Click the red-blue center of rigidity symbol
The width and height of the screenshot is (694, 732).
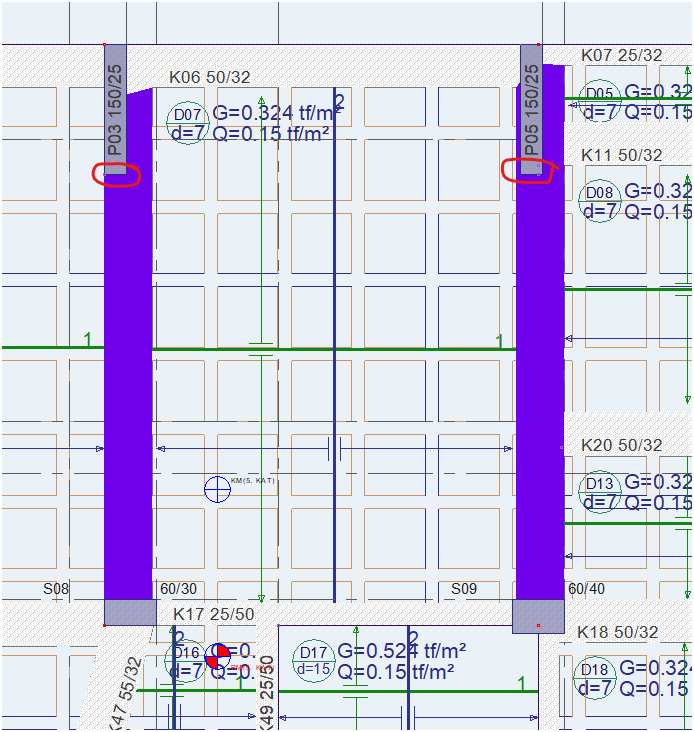click(x=217, y=655)
